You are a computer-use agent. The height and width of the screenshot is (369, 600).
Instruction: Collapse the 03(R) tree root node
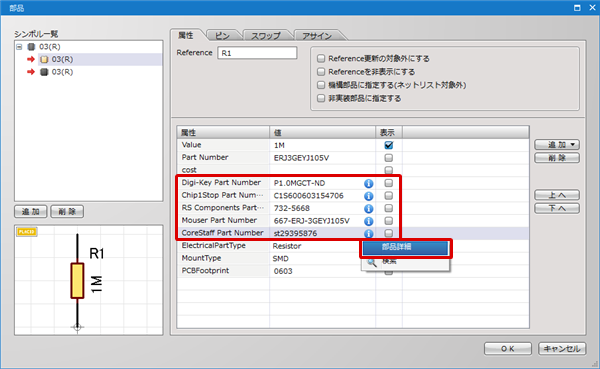[x=19, y=47]
